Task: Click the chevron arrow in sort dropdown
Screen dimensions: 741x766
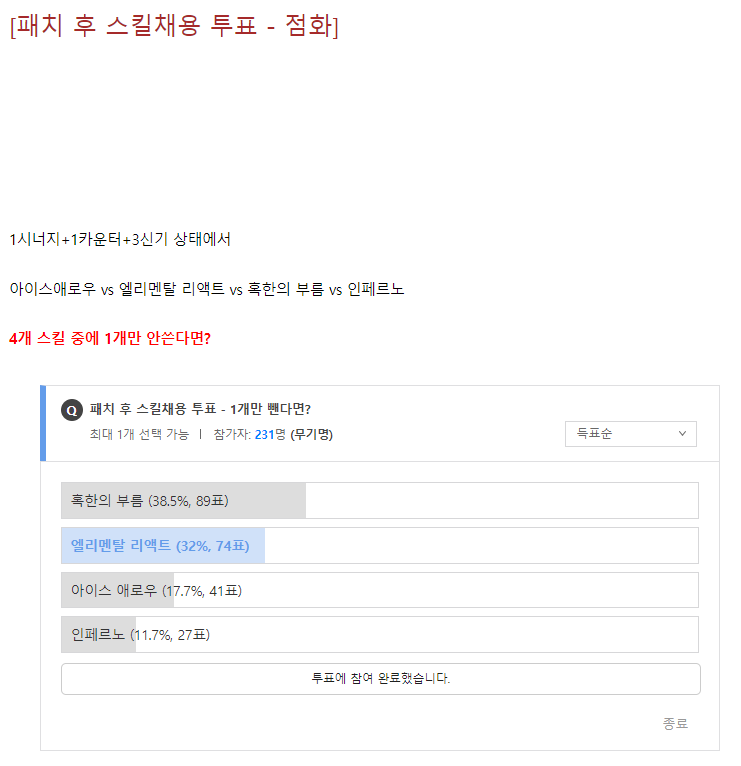Action: [682, 433]
